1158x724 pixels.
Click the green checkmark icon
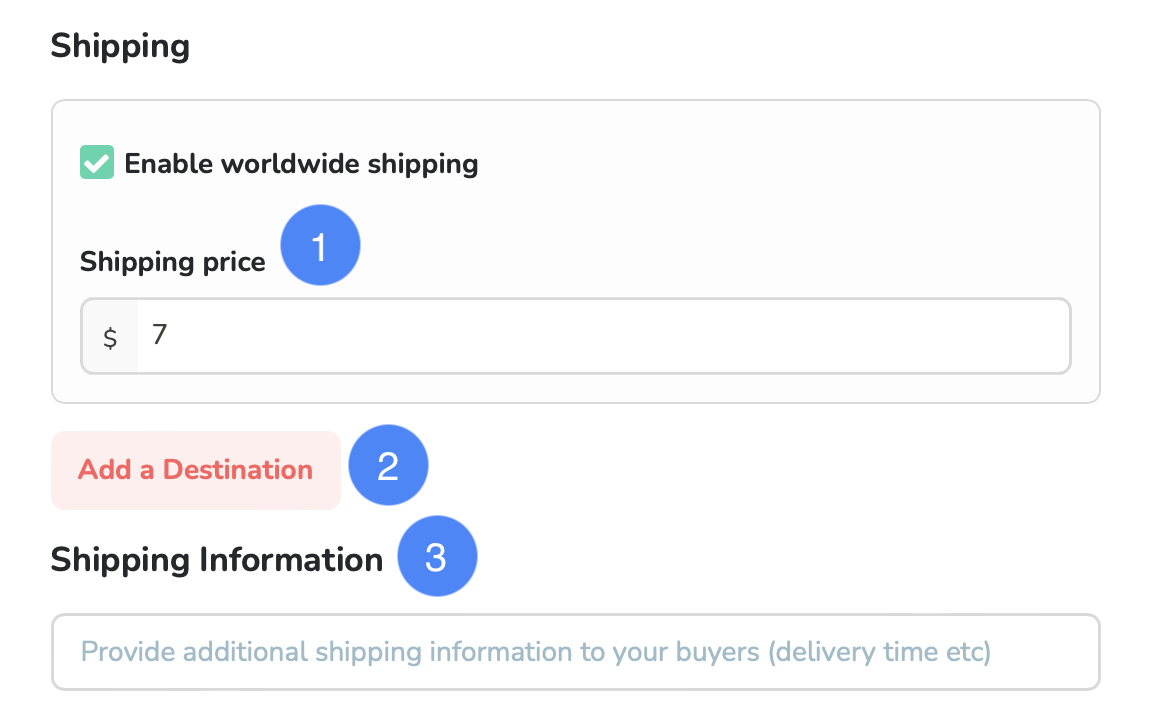point(97,163)
